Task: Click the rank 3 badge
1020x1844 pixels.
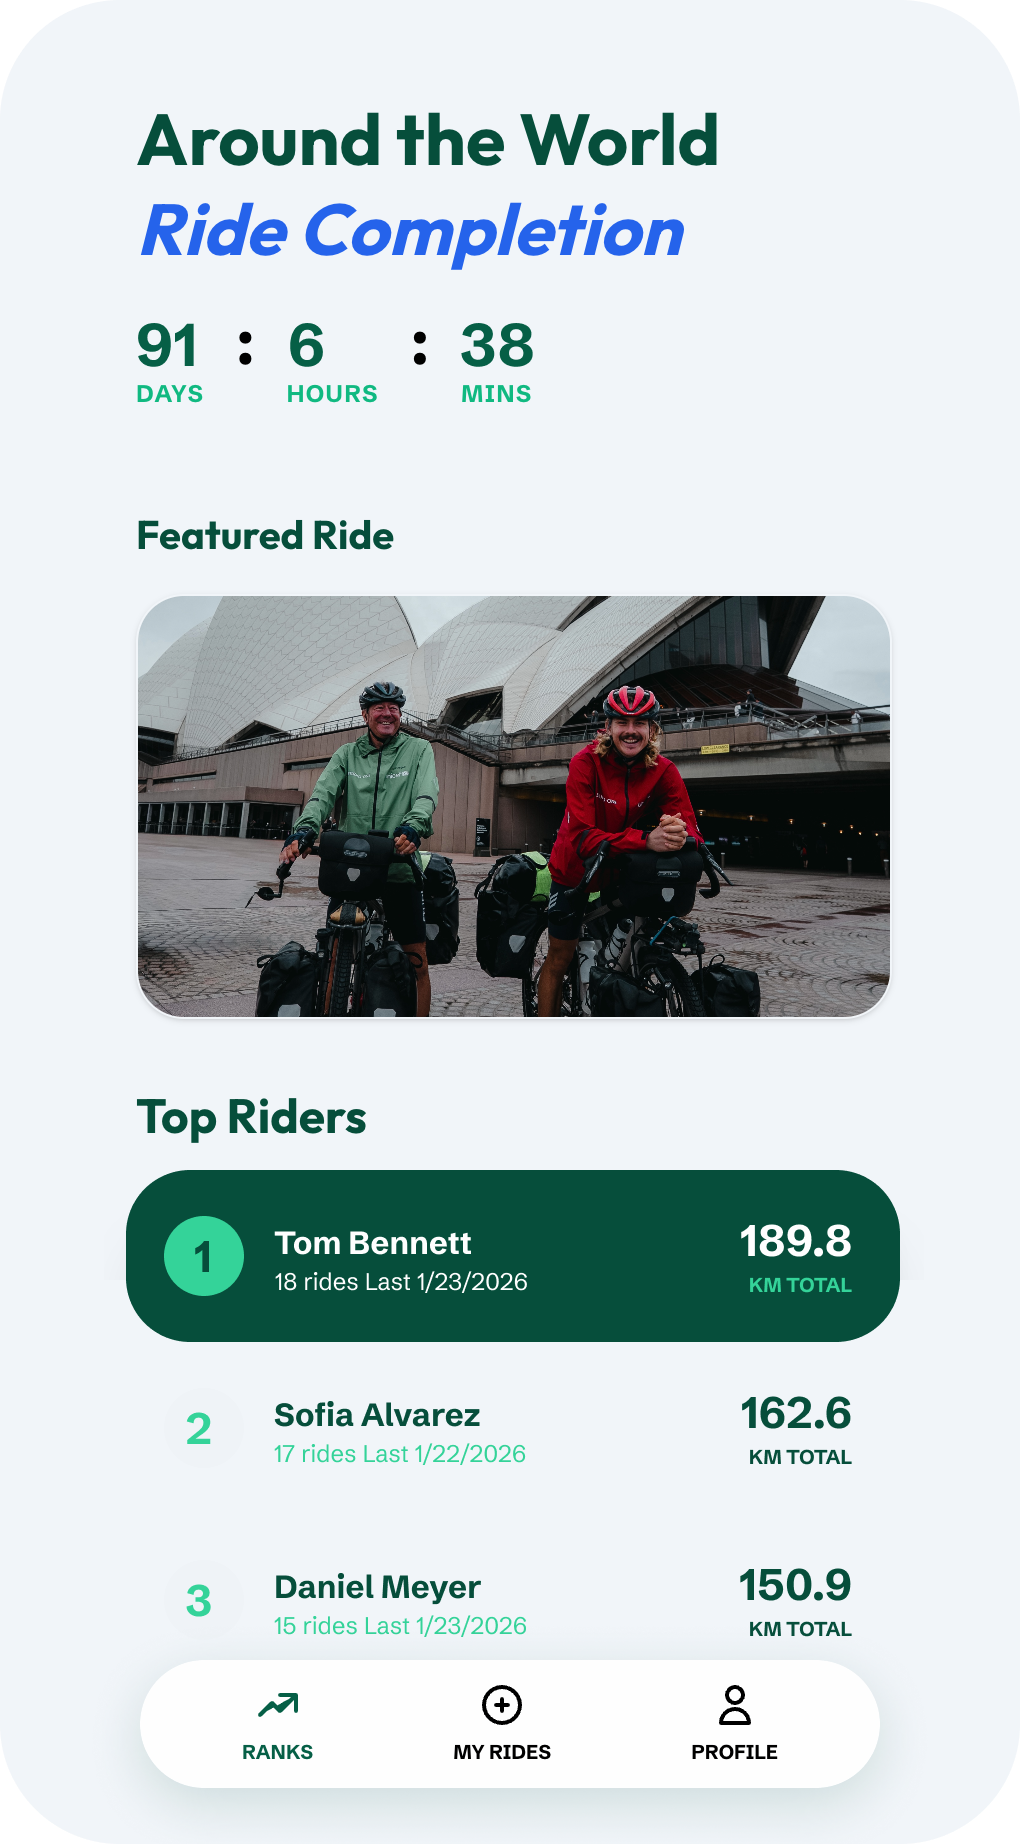Action: (x=199, y=1601)
